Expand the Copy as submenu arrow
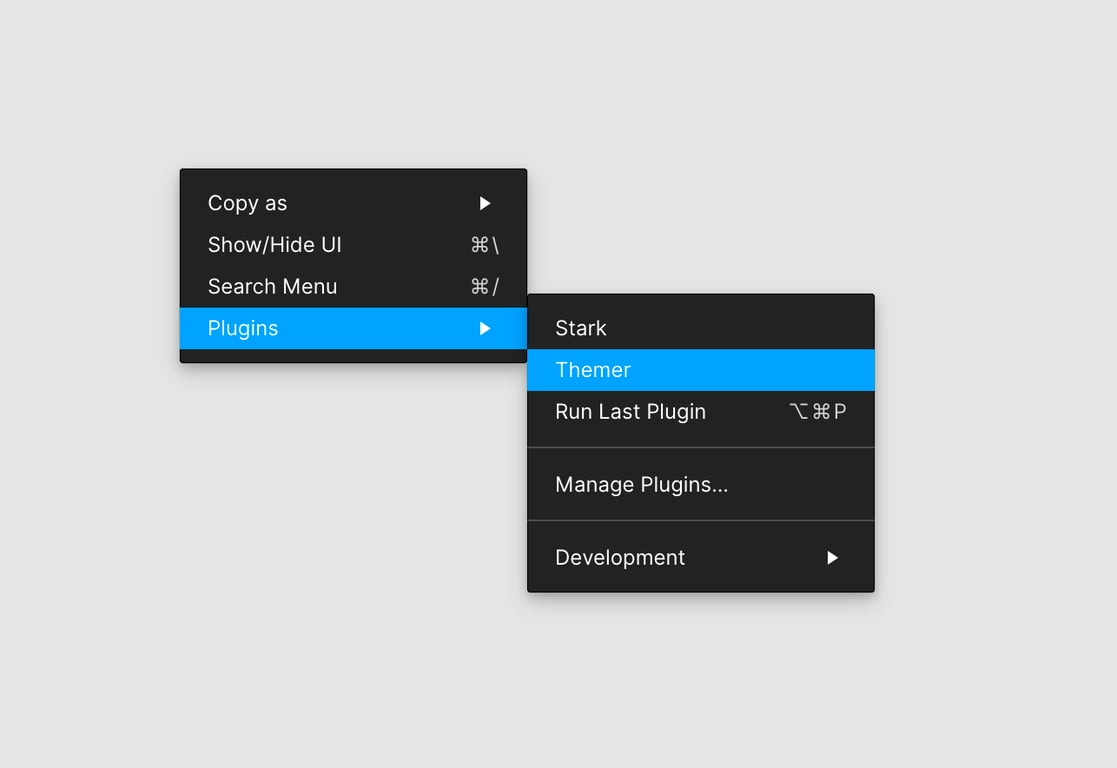 point(485,203)
